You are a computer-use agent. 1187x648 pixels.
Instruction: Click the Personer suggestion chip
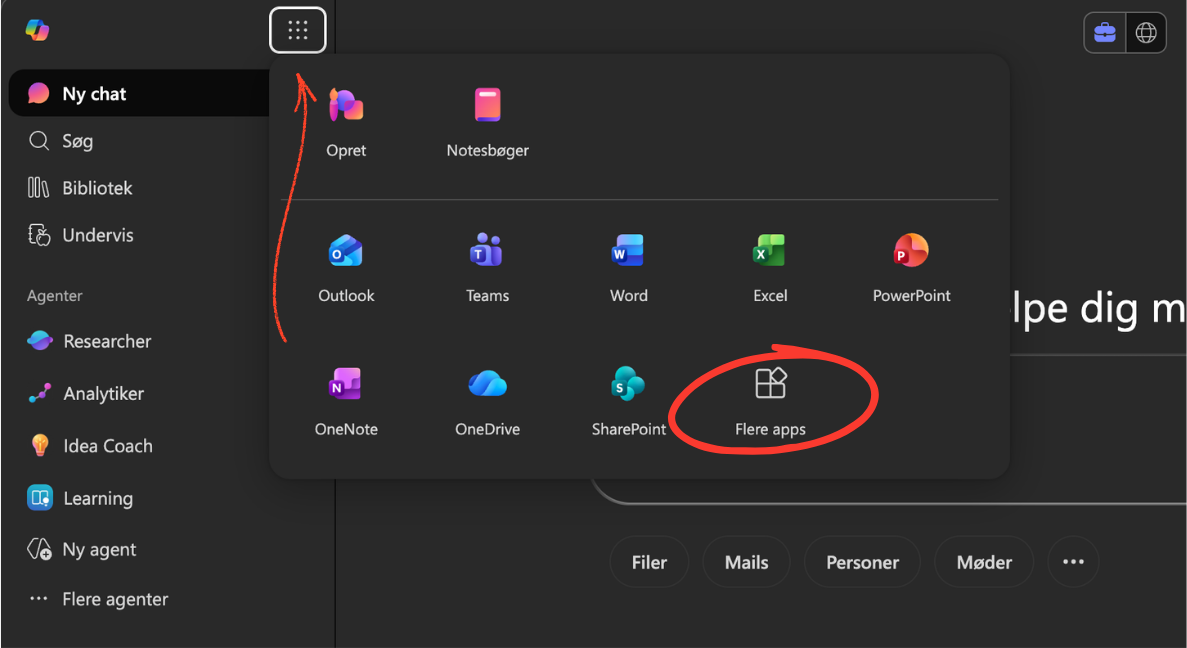[x=862, y=562]
